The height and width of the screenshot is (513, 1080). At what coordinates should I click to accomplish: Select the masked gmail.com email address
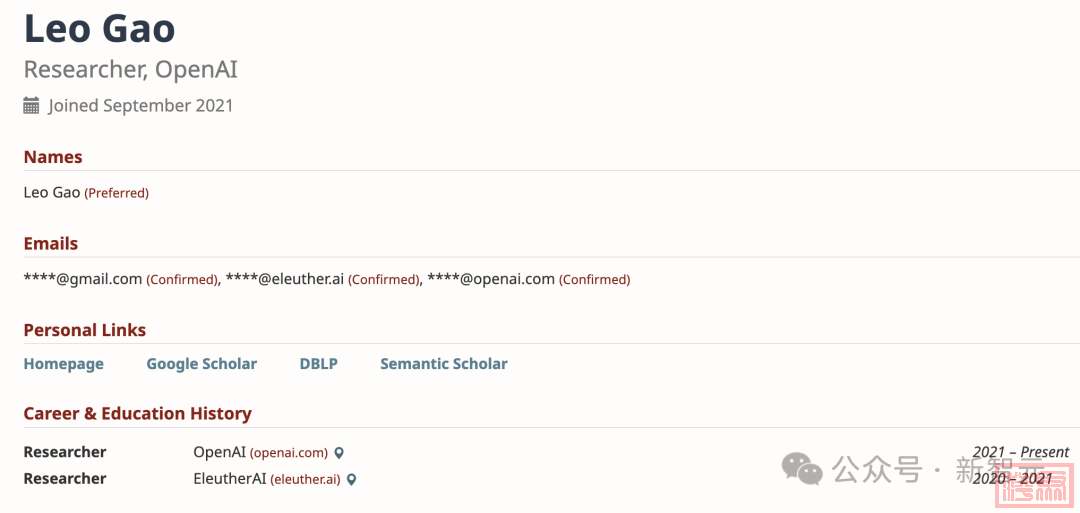83,279
